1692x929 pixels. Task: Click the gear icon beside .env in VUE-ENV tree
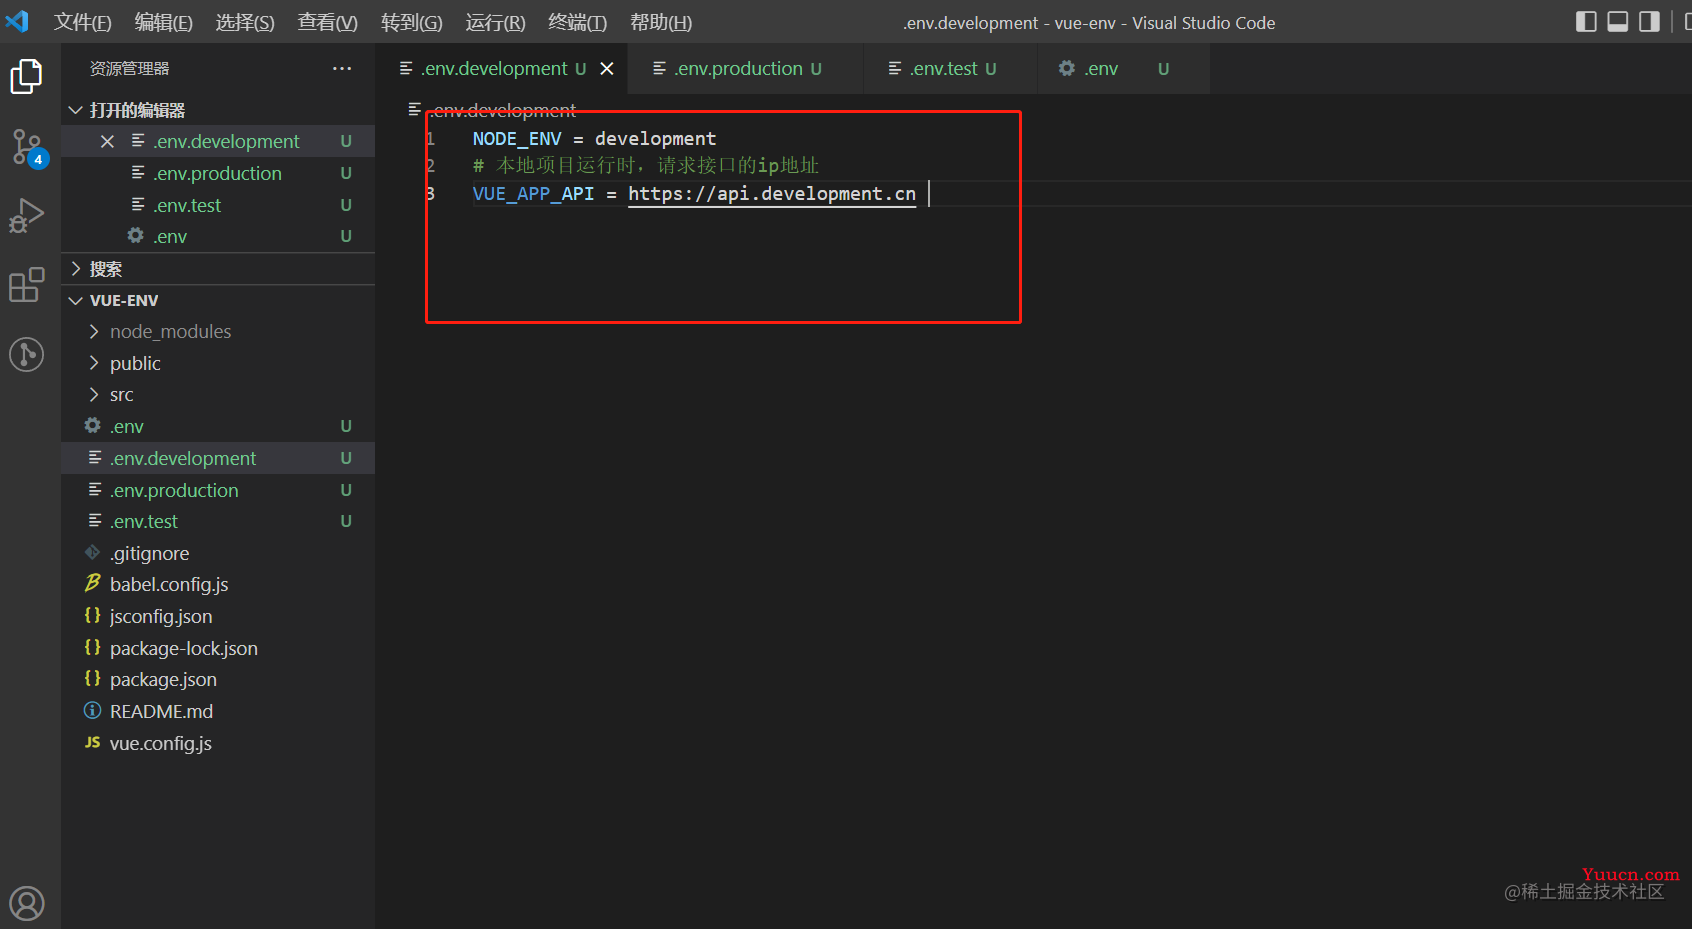click(92, 426)
